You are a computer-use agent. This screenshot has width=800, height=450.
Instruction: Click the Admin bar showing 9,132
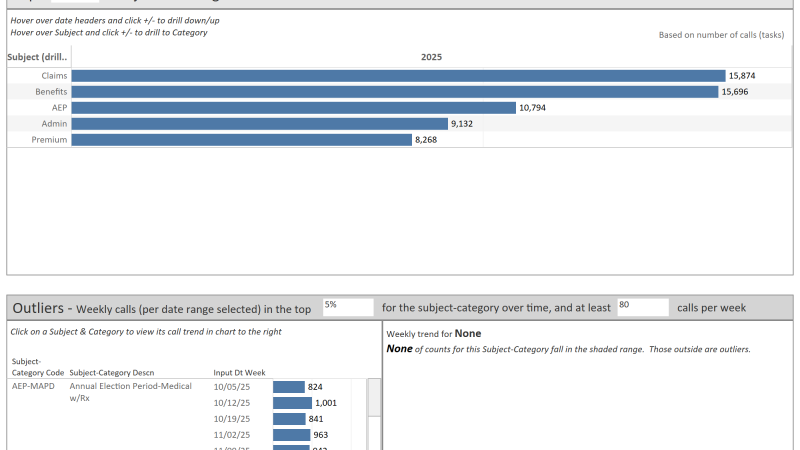(259, 124)
